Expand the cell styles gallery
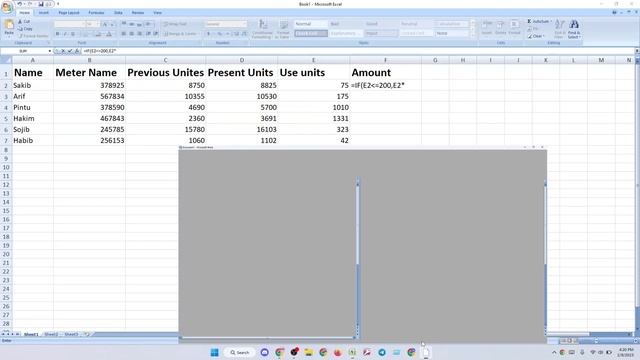Screen dimensions: 640x360 (x=473, y=36)
